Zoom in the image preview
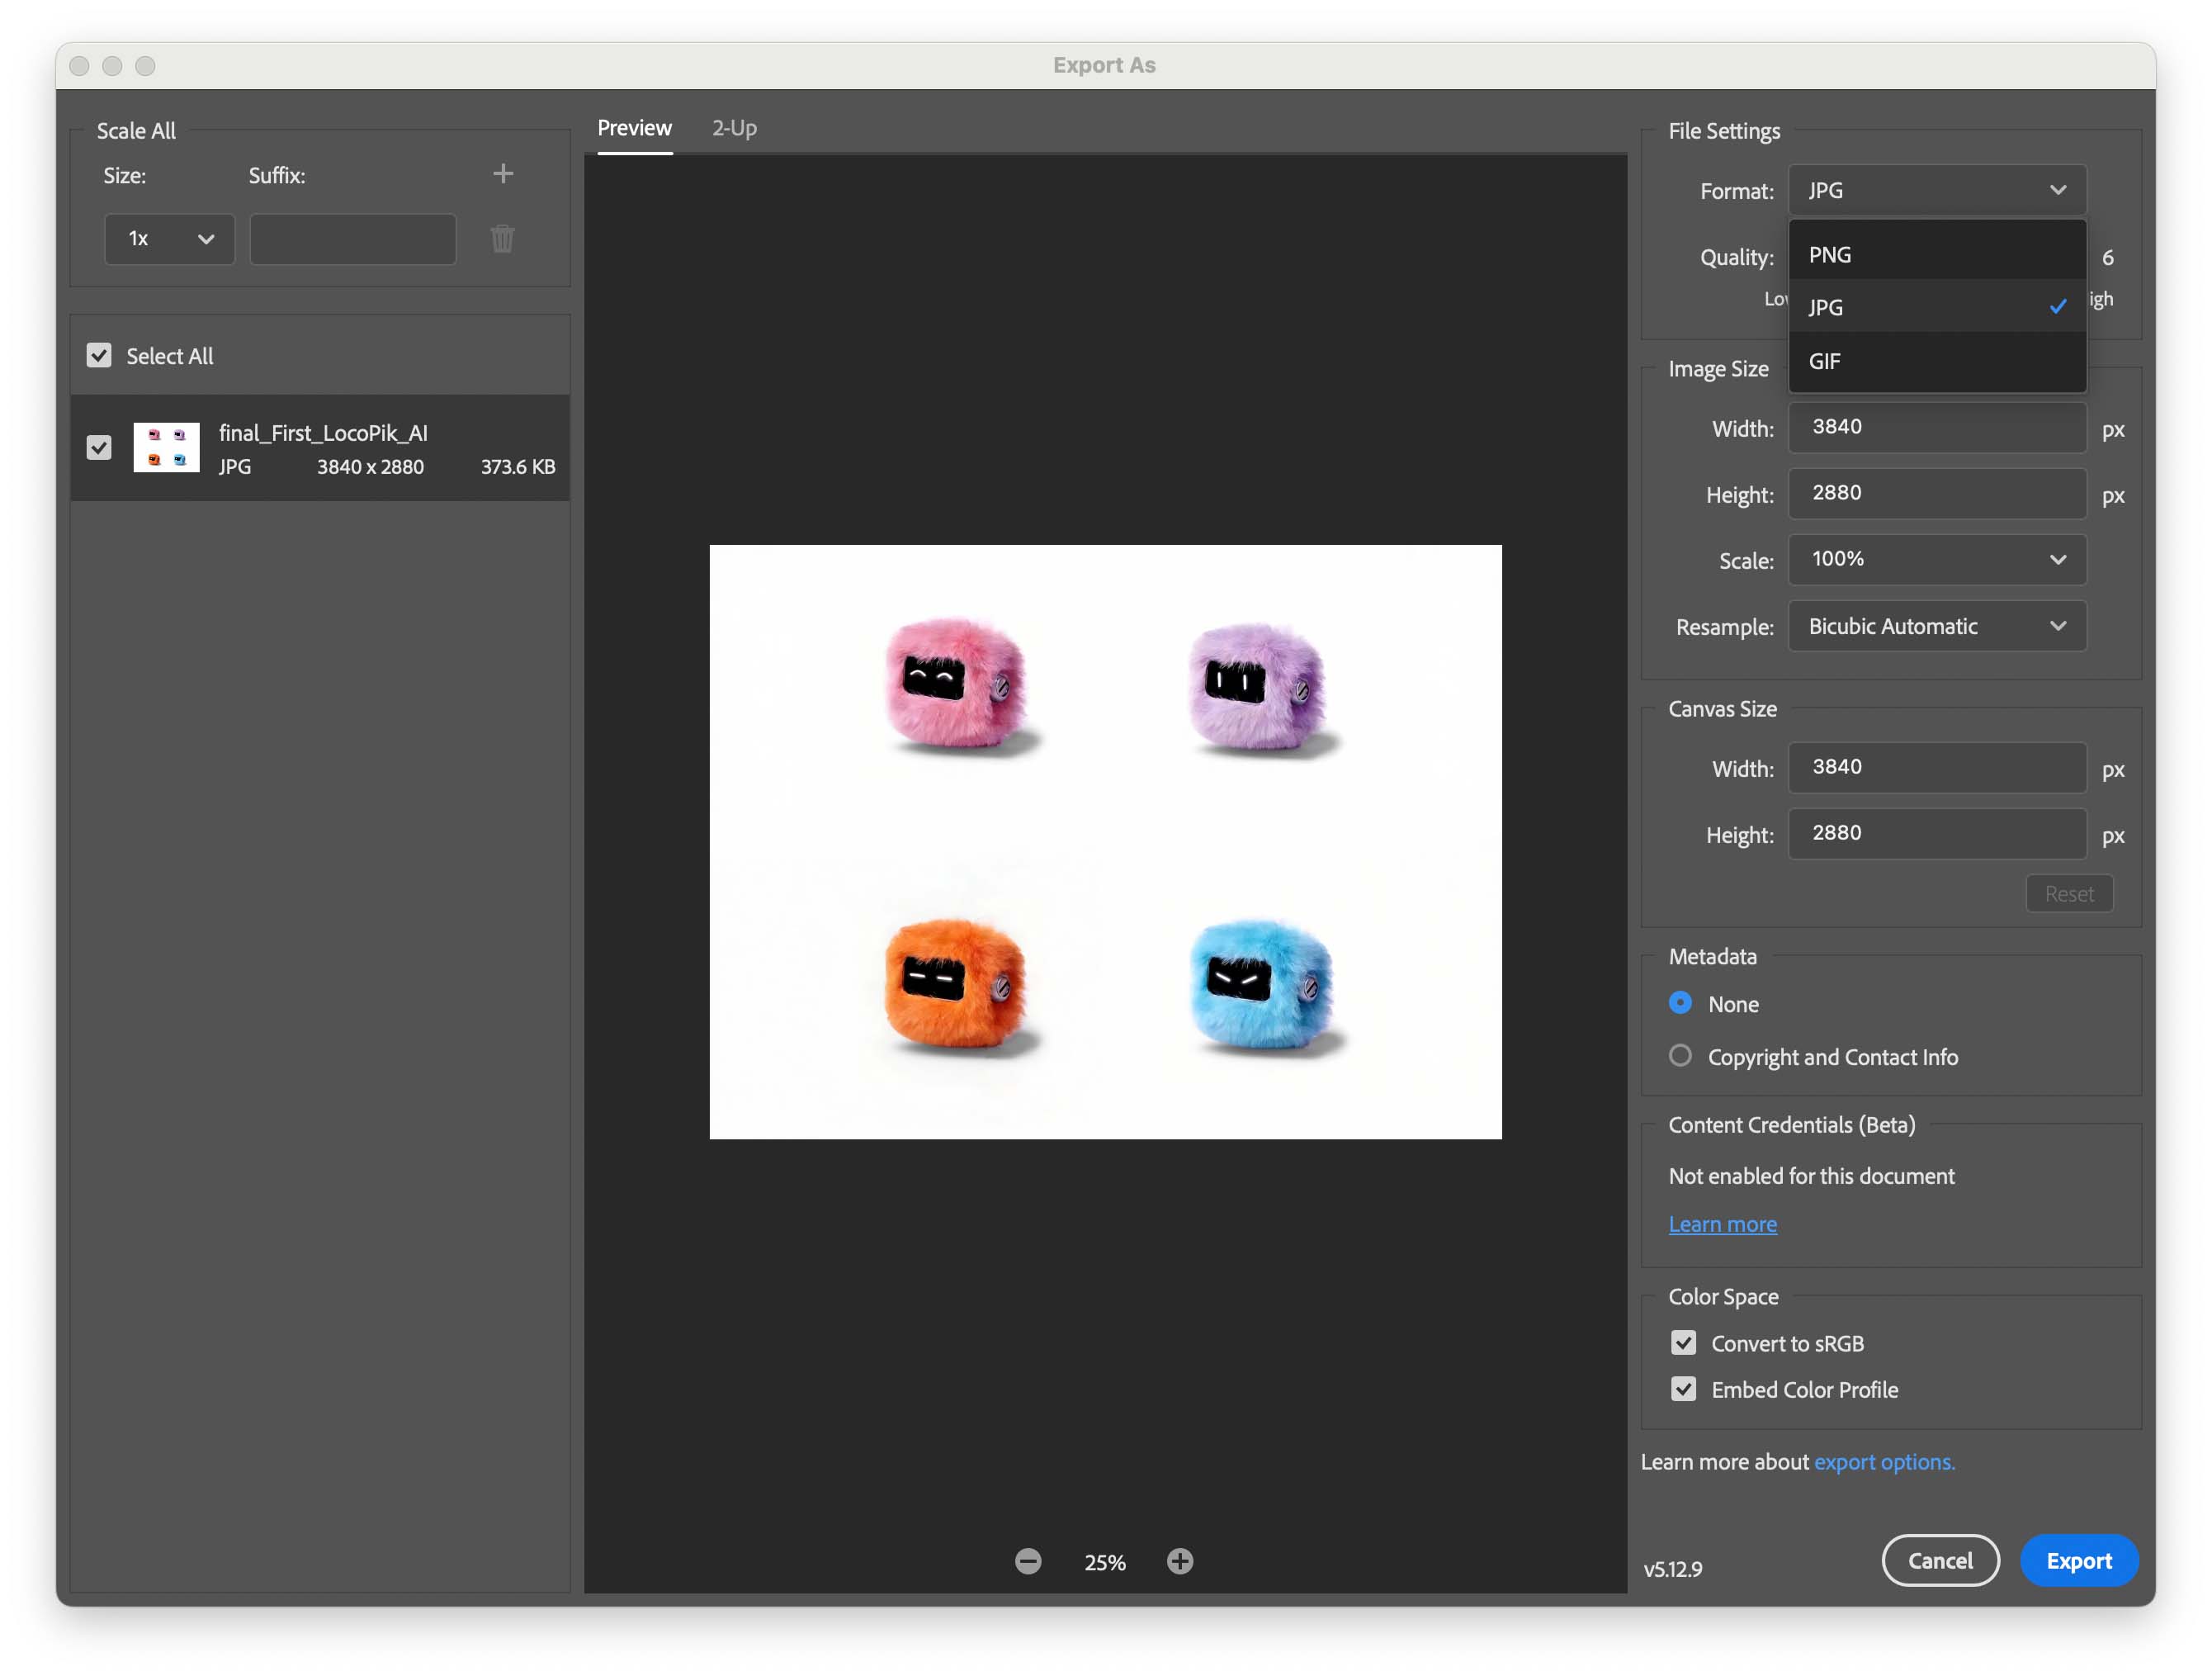Image resolution: width=2212 pixels, height=1676 pixels. 1180,1561
